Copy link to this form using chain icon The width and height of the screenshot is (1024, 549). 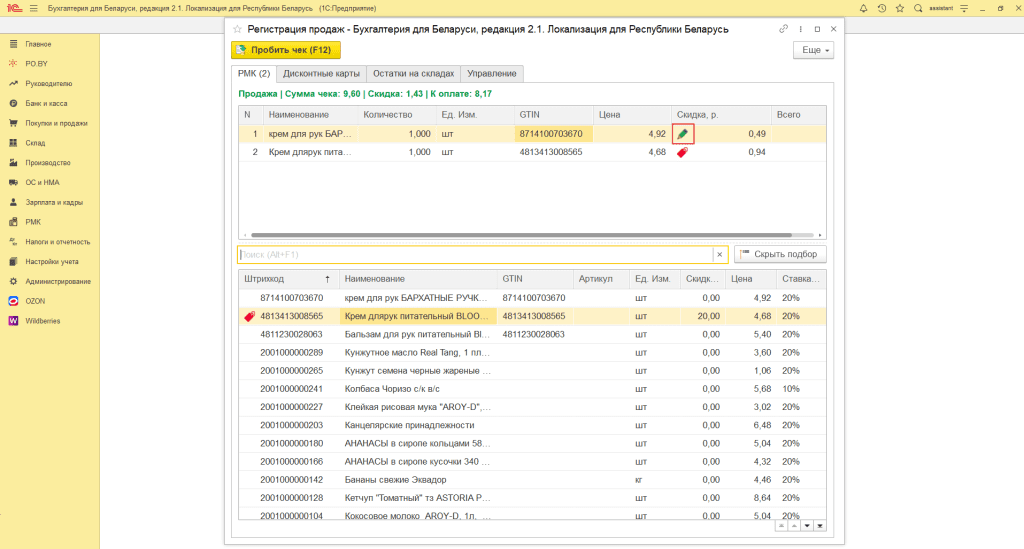coord(783,29)
